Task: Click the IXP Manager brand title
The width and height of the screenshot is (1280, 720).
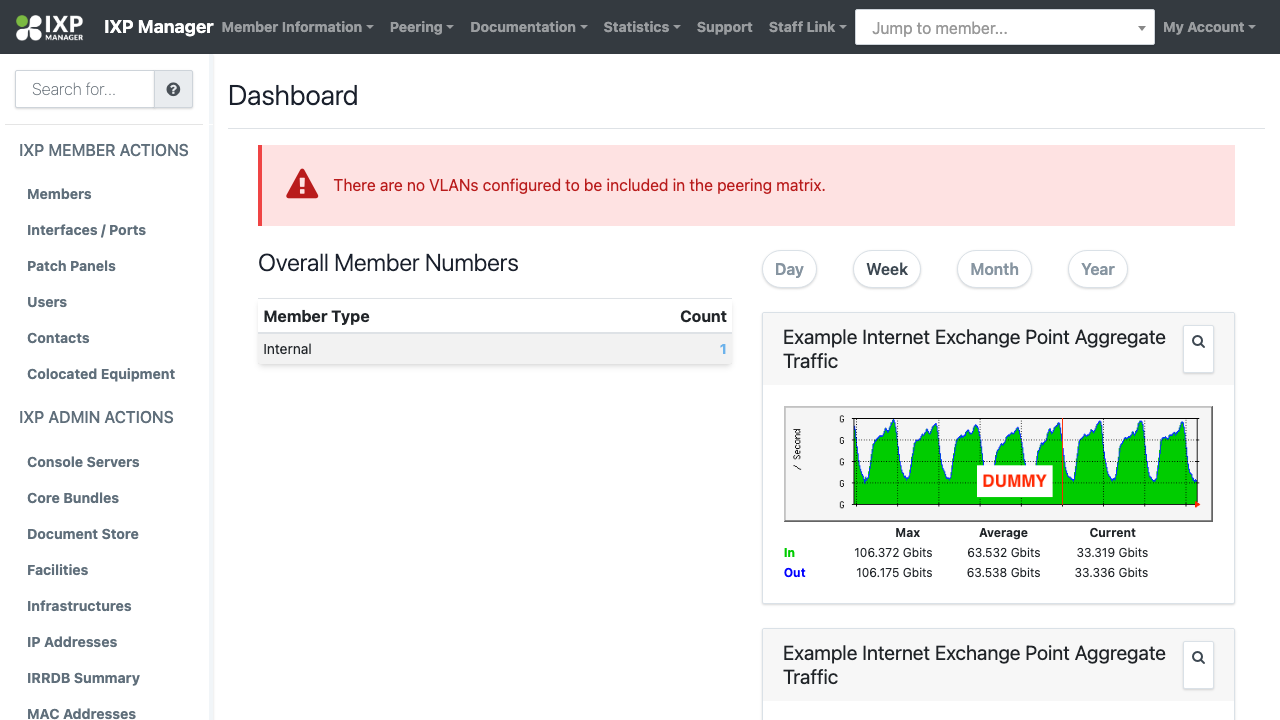Action: (159, 27)
